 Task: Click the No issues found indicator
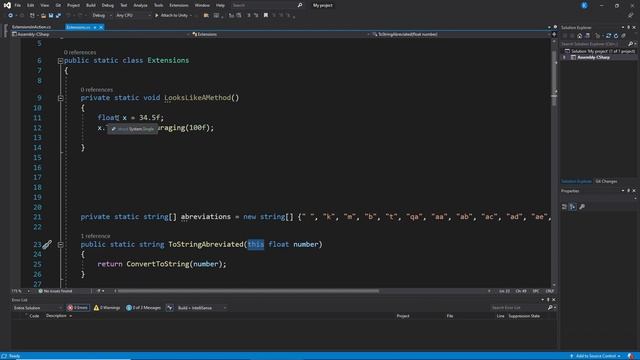pos(56,291)
